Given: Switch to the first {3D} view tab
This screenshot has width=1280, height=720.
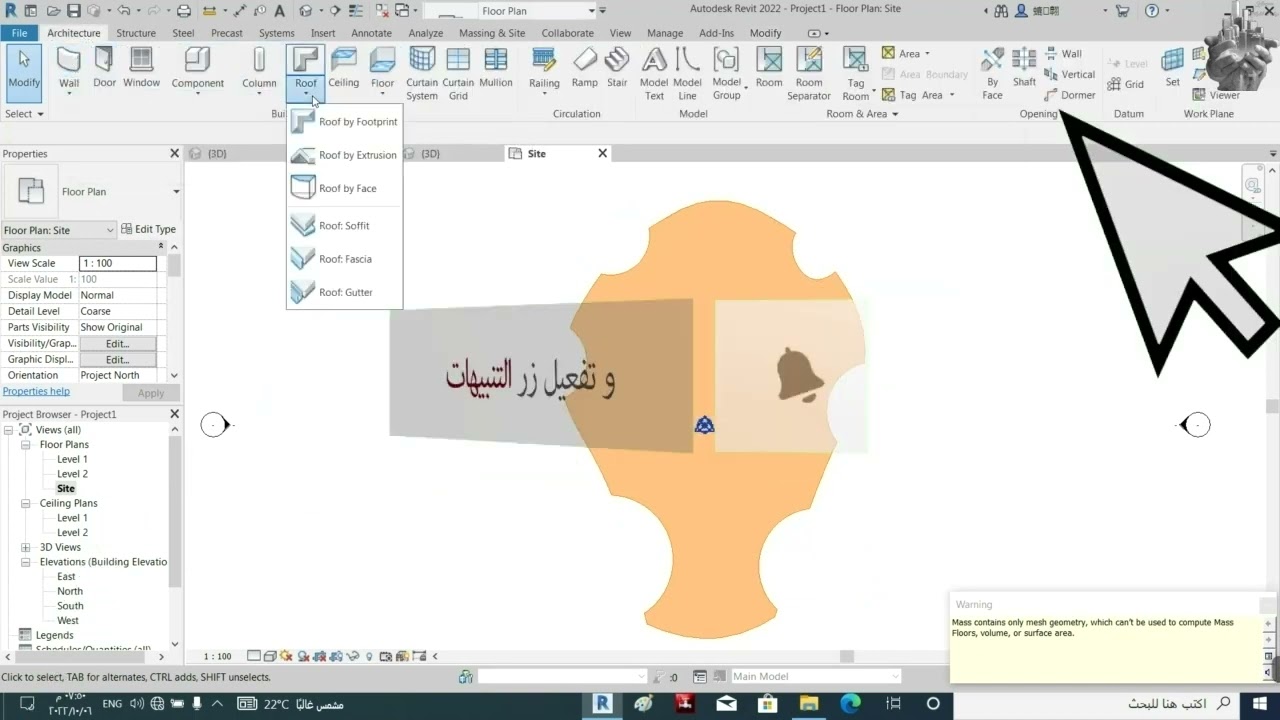Looking at the screenshot, I should coord(217,154).
